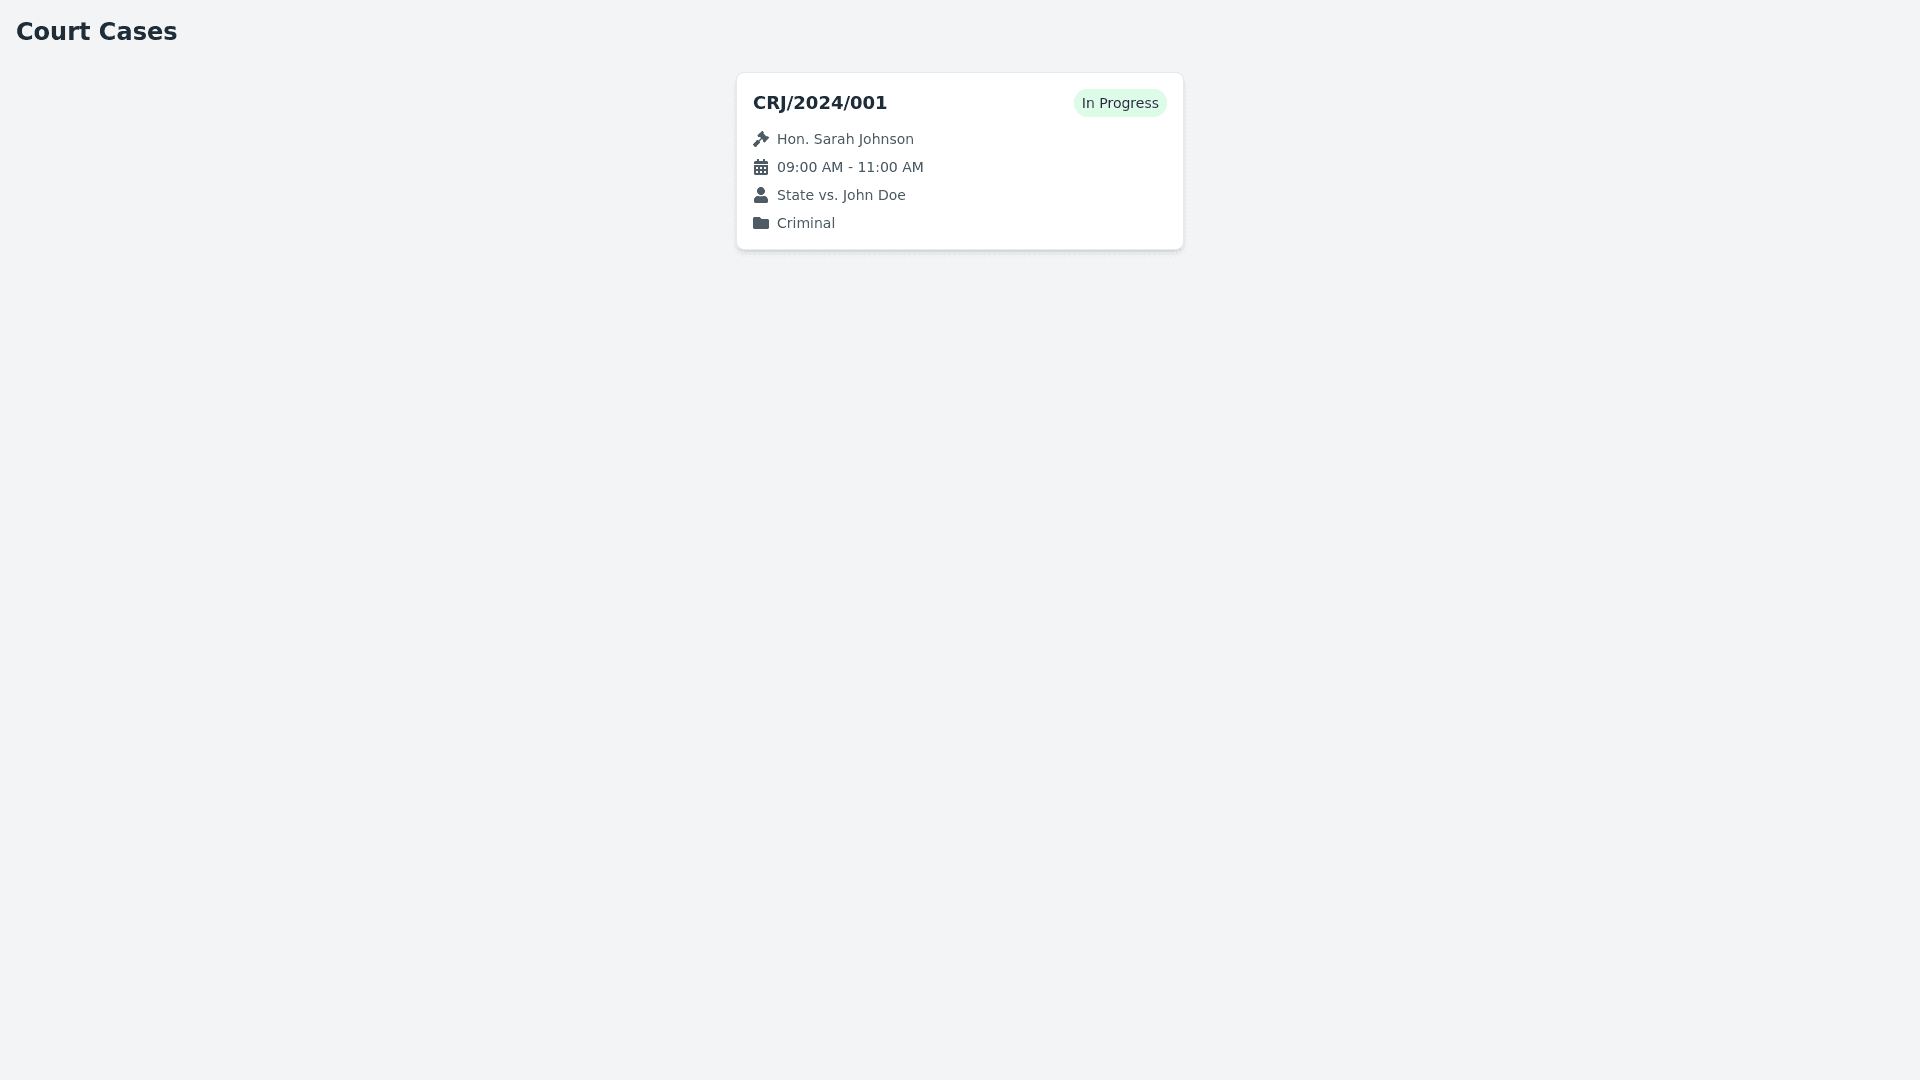This screenshot has height=1080, width=1920.
Task: Click the surname Johnson on the card
Action: [882, 139]
